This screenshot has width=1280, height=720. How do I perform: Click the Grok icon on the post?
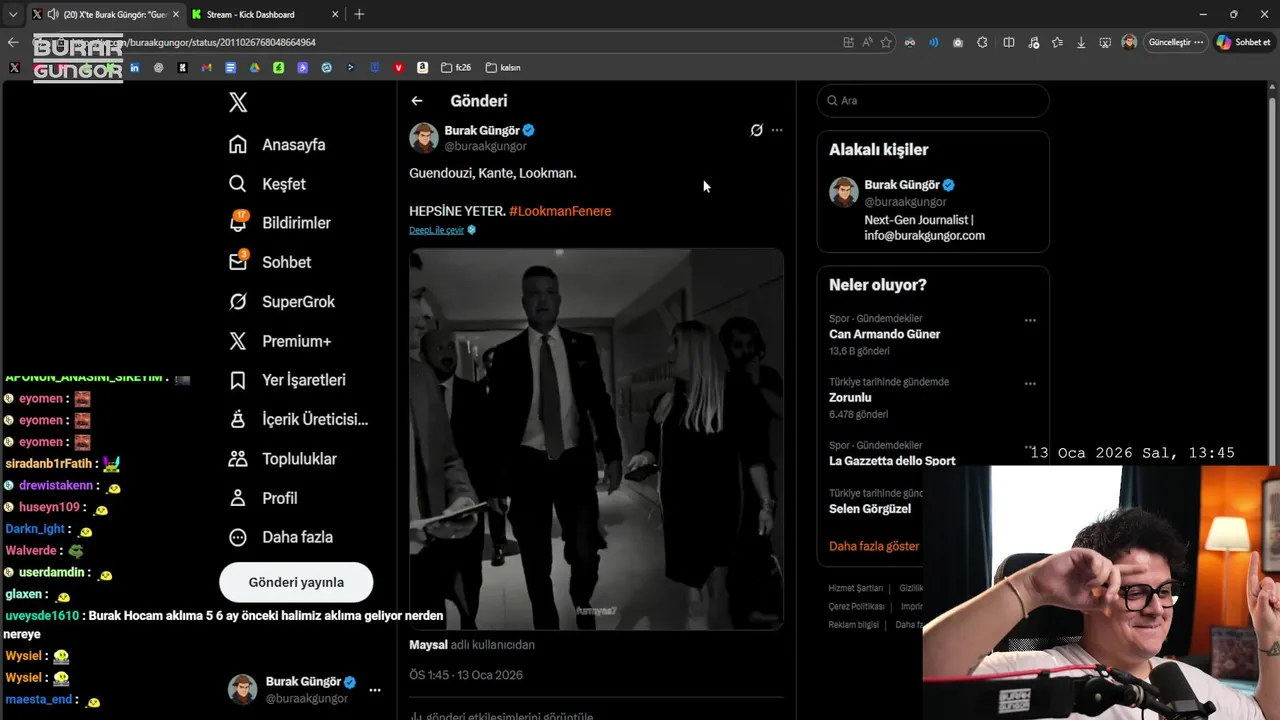tap(757, 130)
